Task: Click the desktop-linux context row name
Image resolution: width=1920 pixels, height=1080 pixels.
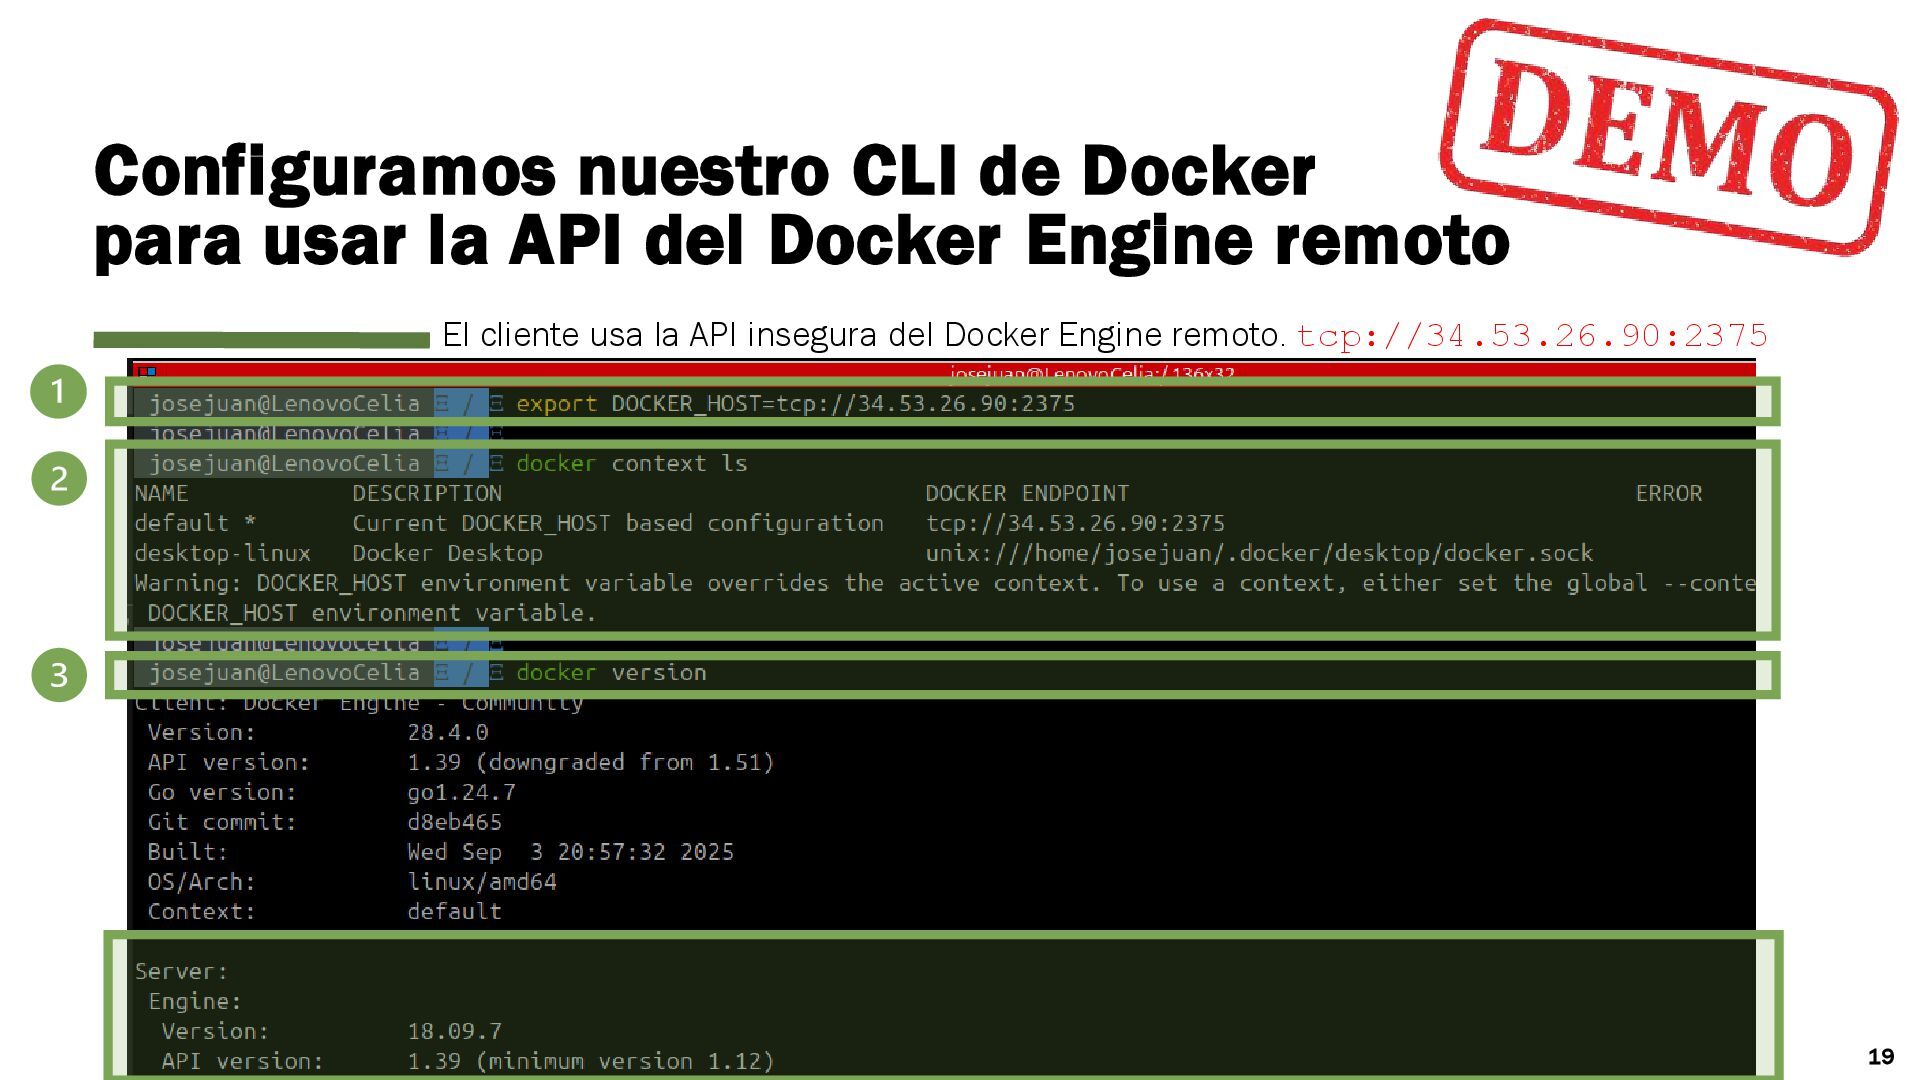Action: (x=222, y=554)
